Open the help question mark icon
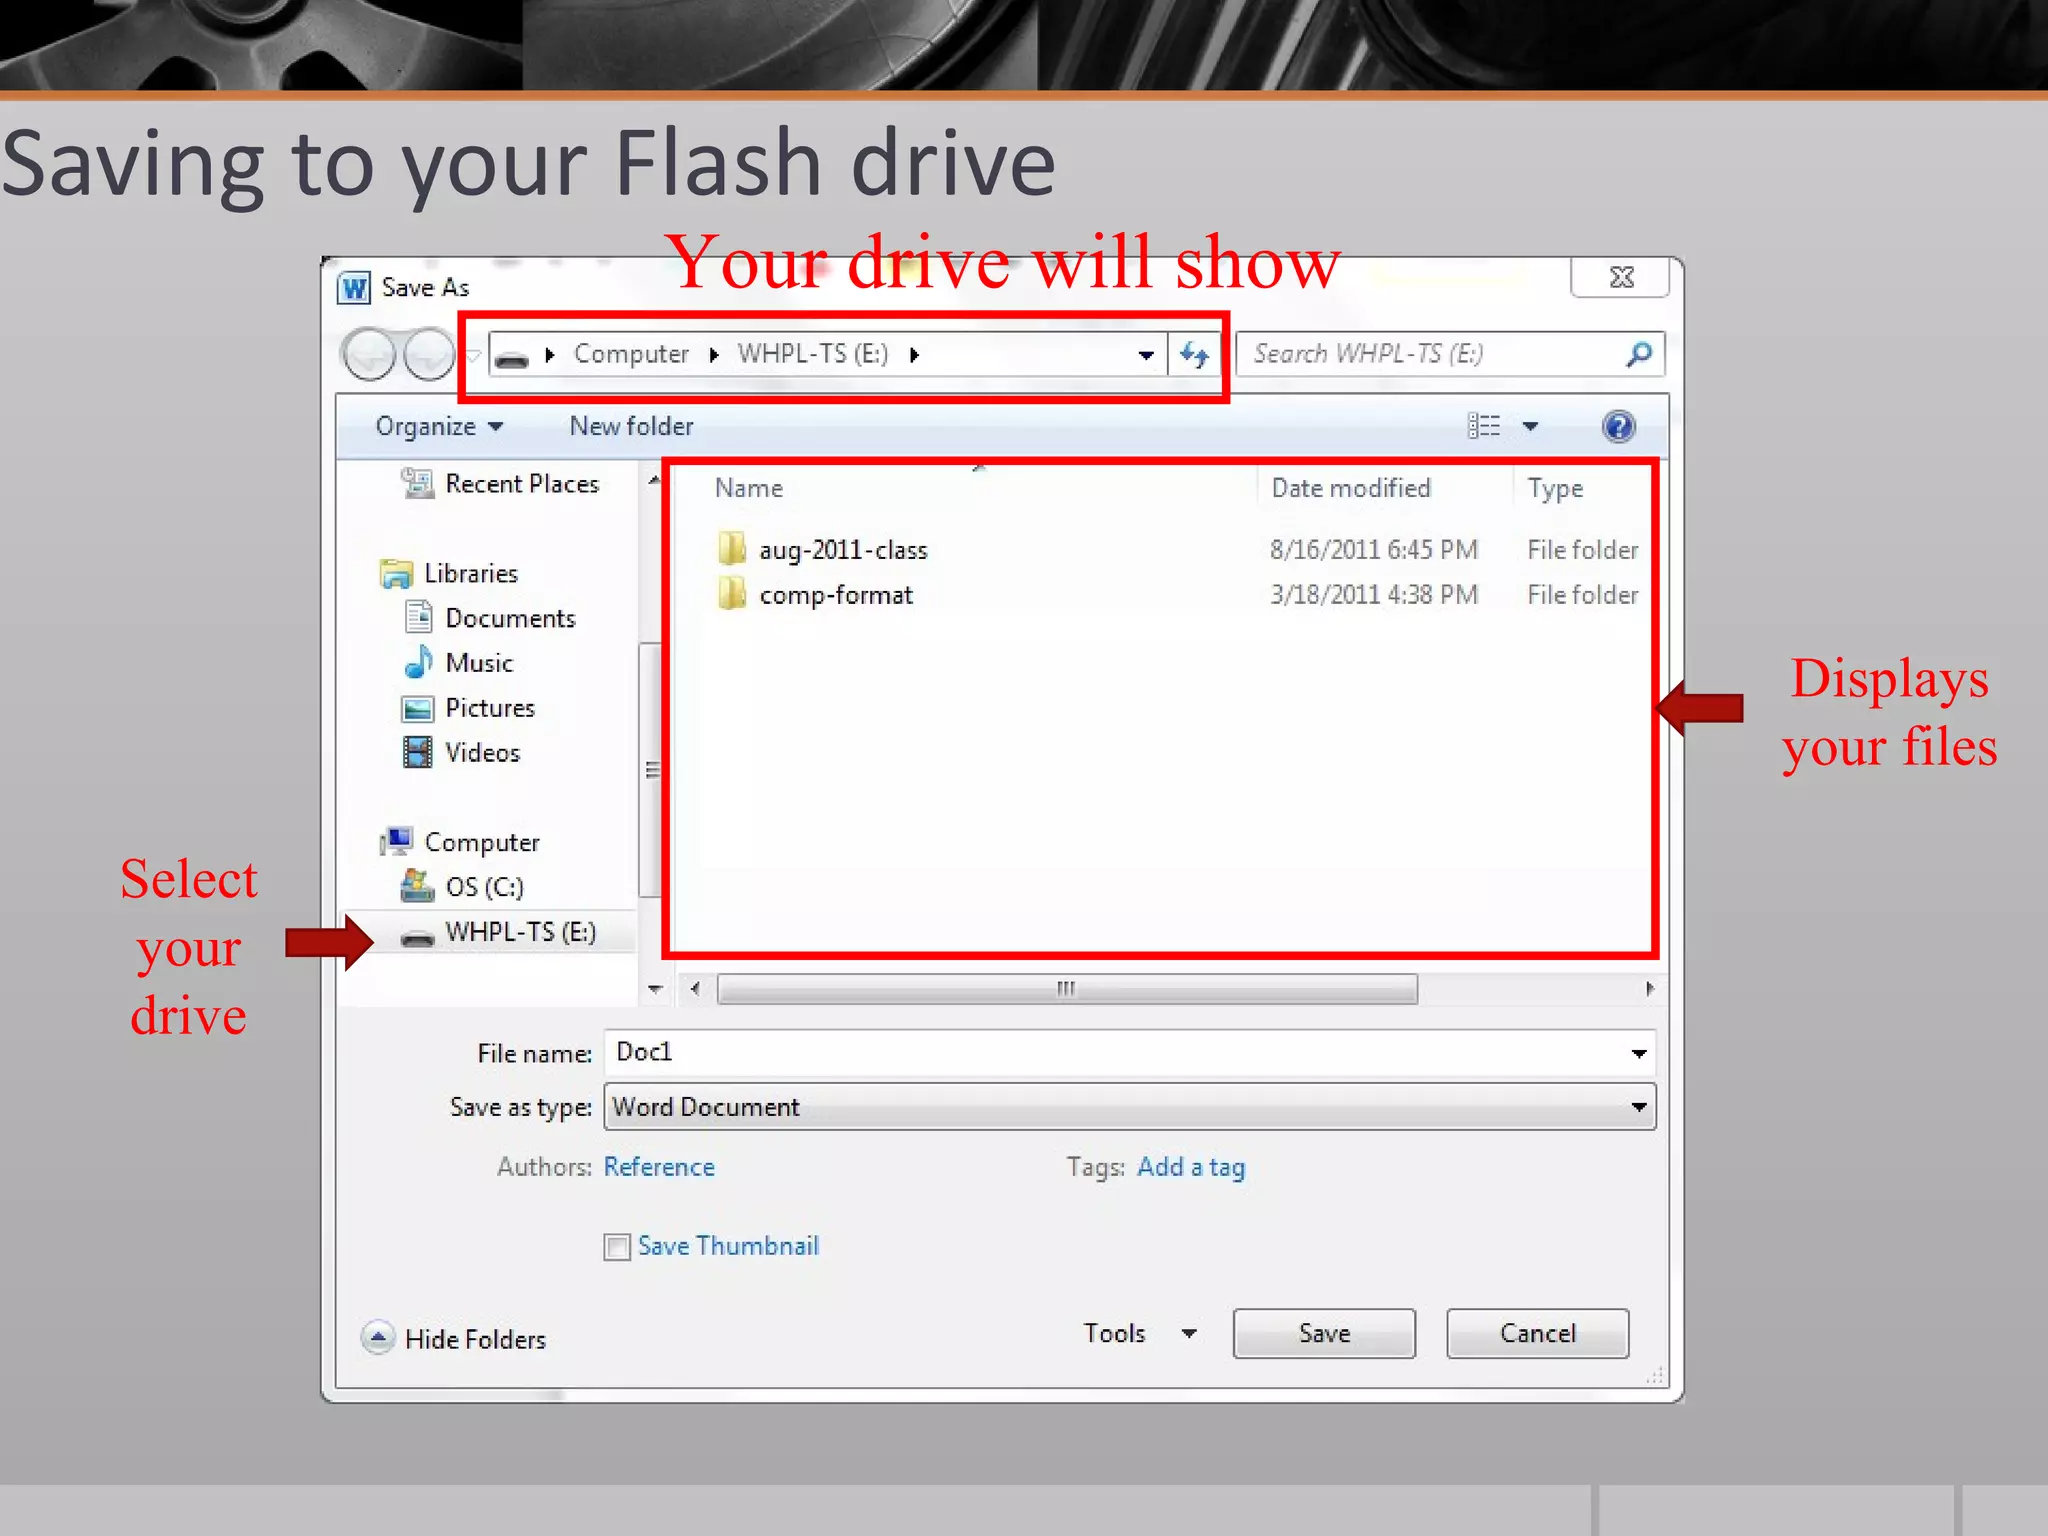The height and width of the screenshot is (1536, 2048). click(x=1618, y=427)
